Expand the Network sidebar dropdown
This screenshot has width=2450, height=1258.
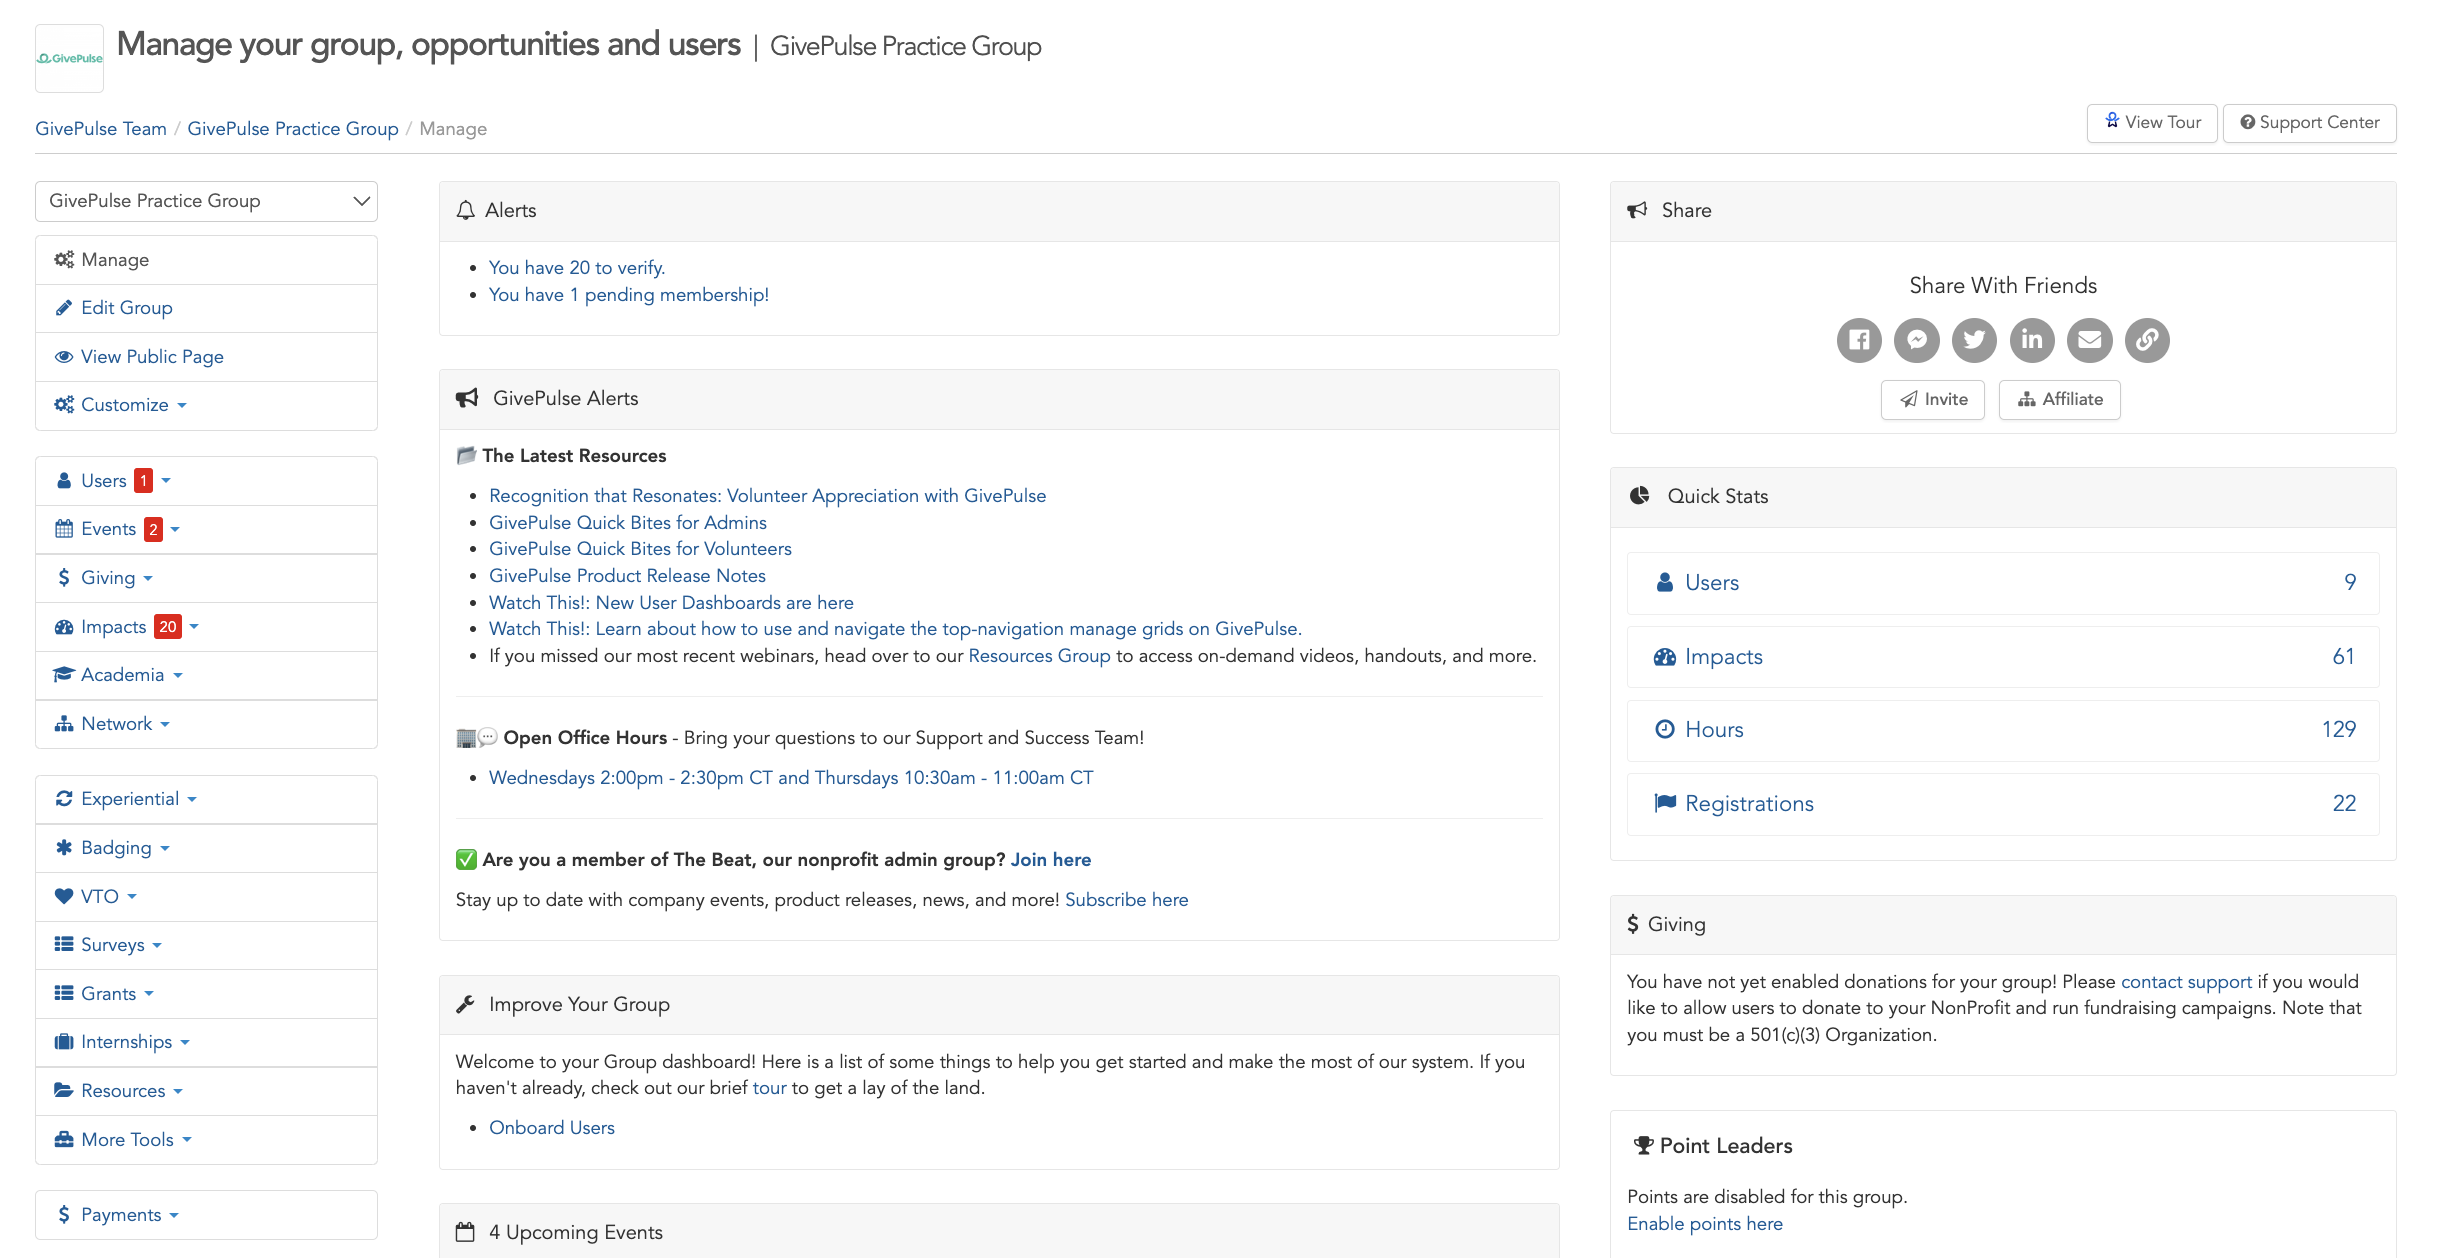pos(165,724)
